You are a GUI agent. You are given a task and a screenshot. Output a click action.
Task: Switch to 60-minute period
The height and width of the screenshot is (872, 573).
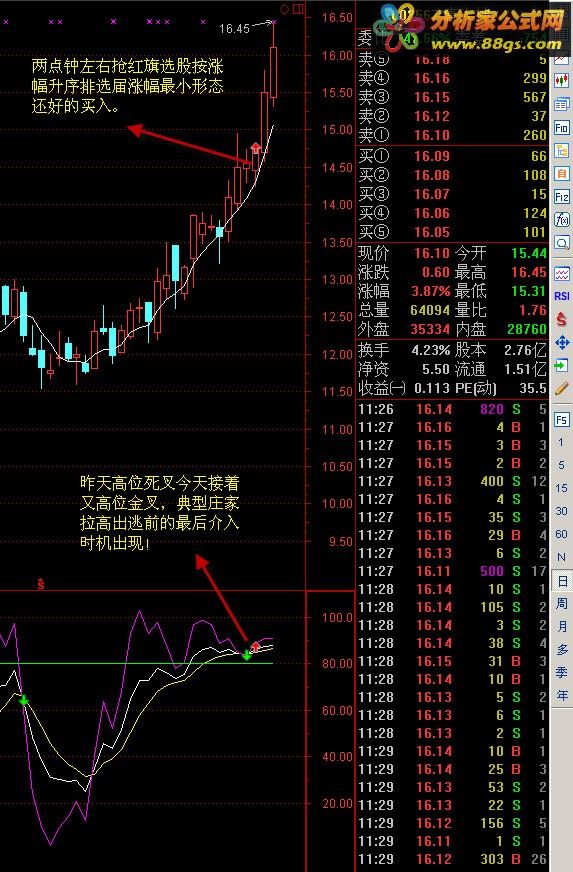click(x=561, y=534)
